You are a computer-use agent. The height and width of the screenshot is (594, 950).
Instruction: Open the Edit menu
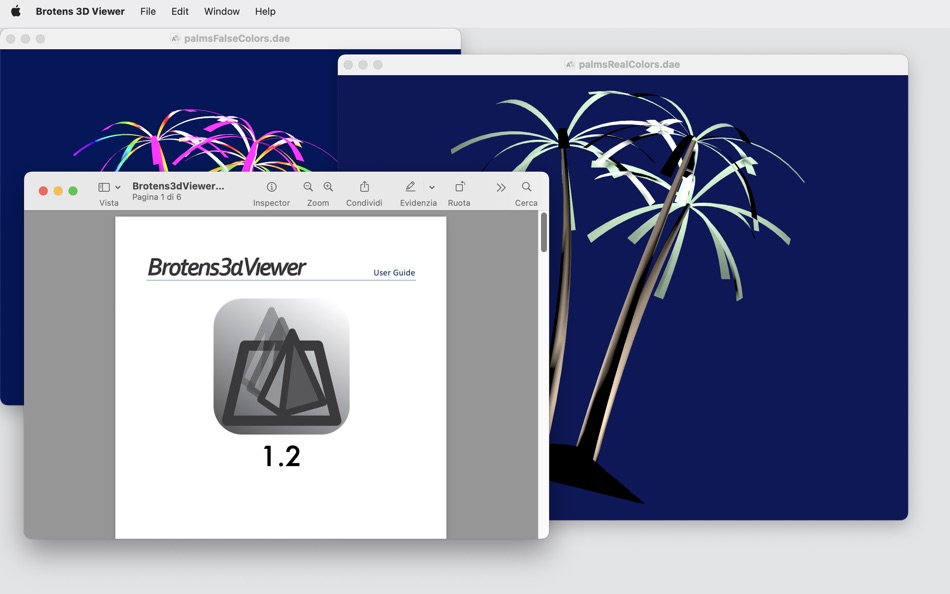tap(179, 11)
